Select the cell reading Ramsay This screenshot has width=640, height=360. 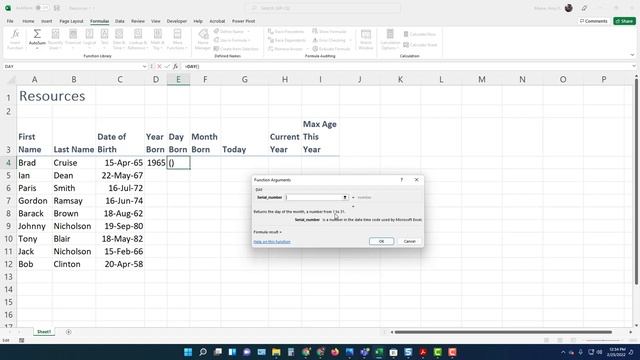73,200
